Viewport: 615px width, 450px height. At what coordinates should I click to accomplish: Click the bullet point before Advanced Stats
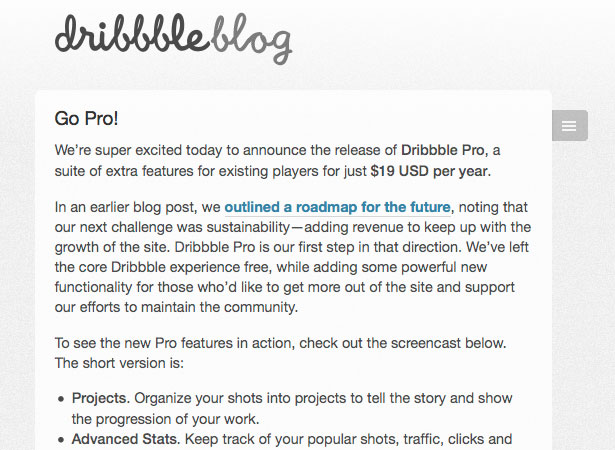tap(61, 440)
